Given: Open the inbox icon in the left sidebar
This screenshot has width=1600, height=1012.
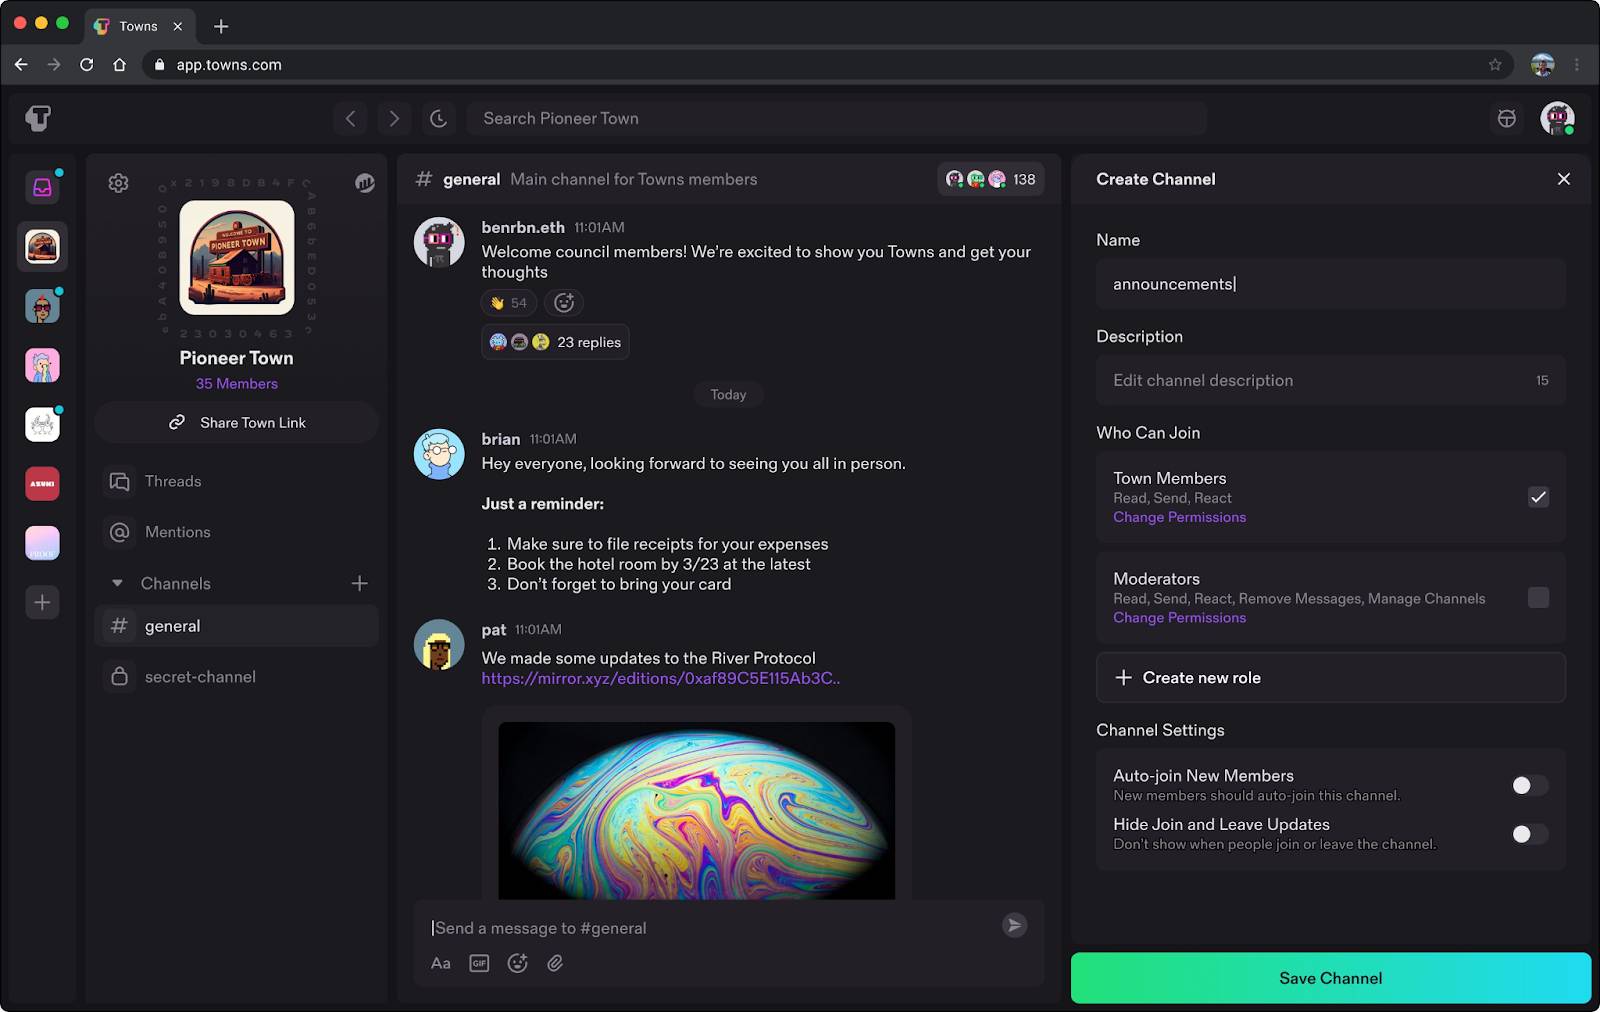Looking at the screenshot, I should [x=42, y=187].
